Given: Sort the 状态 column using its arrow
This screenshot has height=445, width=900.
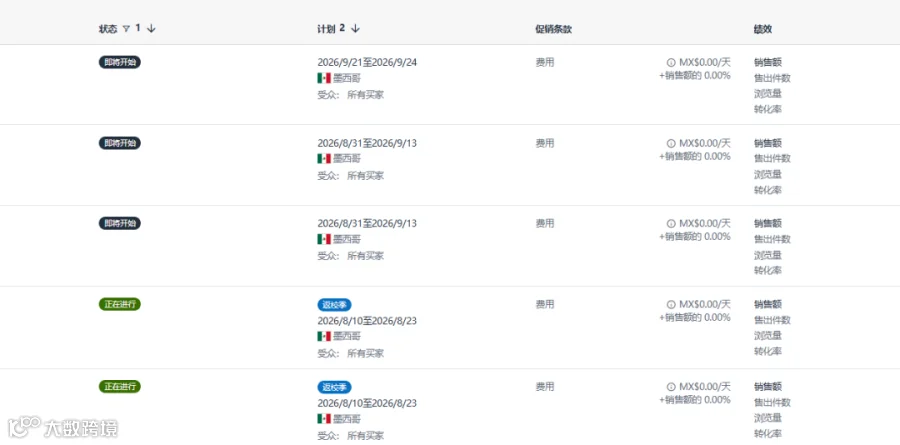Looking at the screenshot, I should [x=151, y=29].
